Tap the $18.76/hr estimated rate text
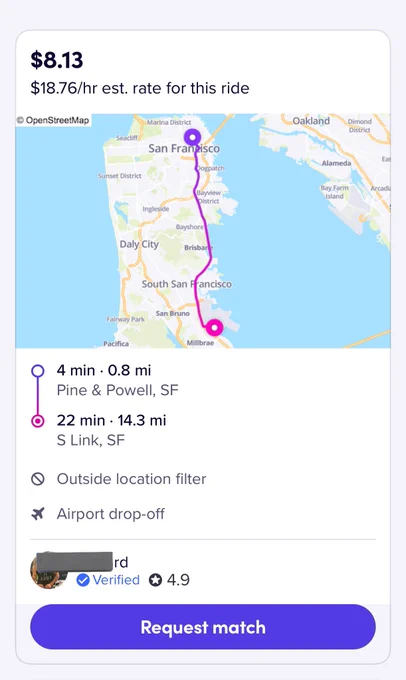Screen dimensions: 406x680 tap(140, 88)
